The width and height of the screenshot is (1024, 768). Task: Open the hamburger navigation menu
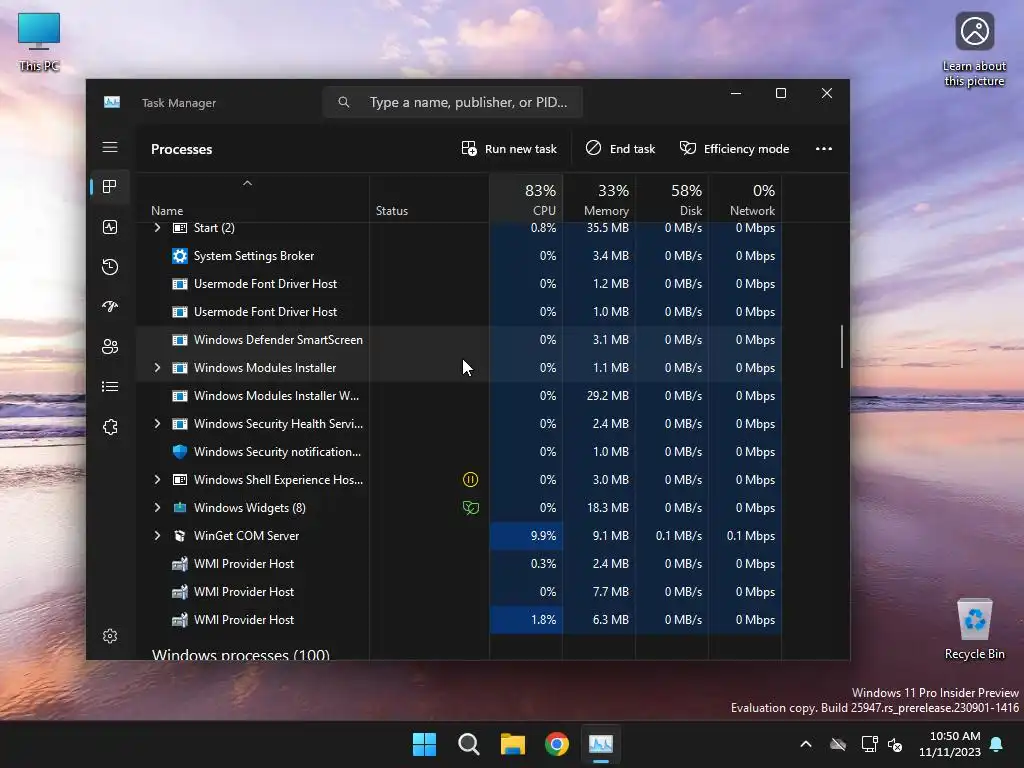coord(110,148)
